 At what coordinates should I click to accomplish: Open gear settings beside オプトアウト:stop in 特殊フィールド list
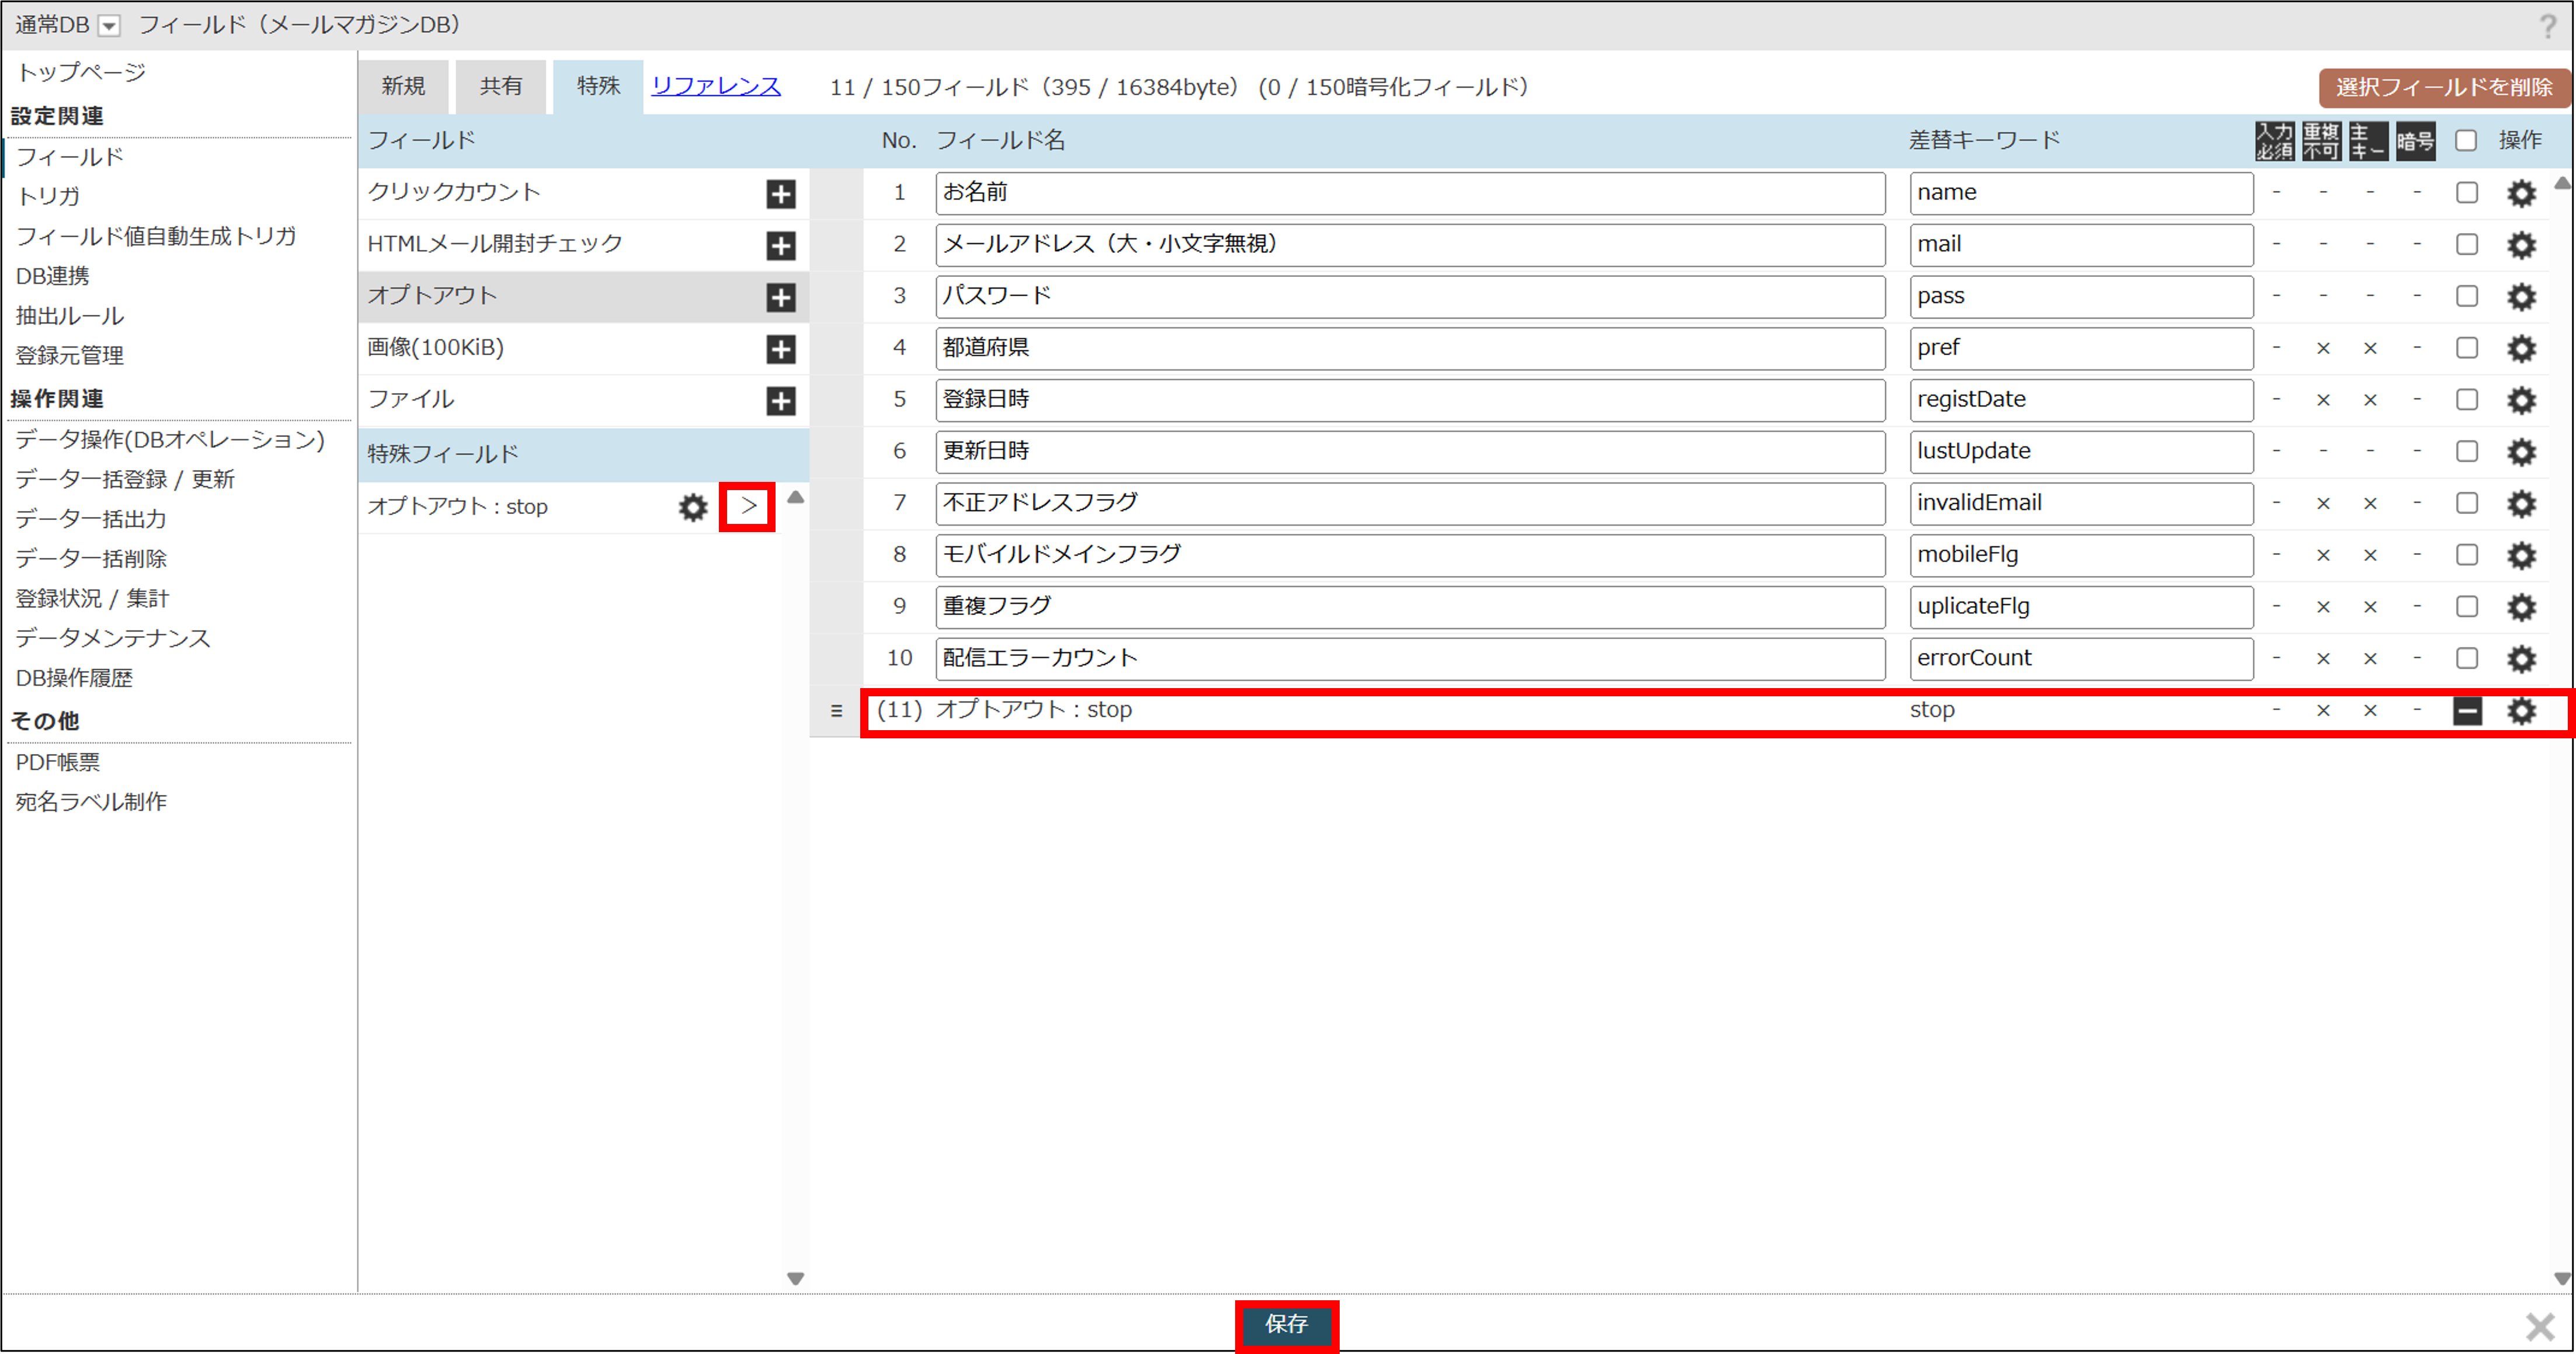[693, 507]
